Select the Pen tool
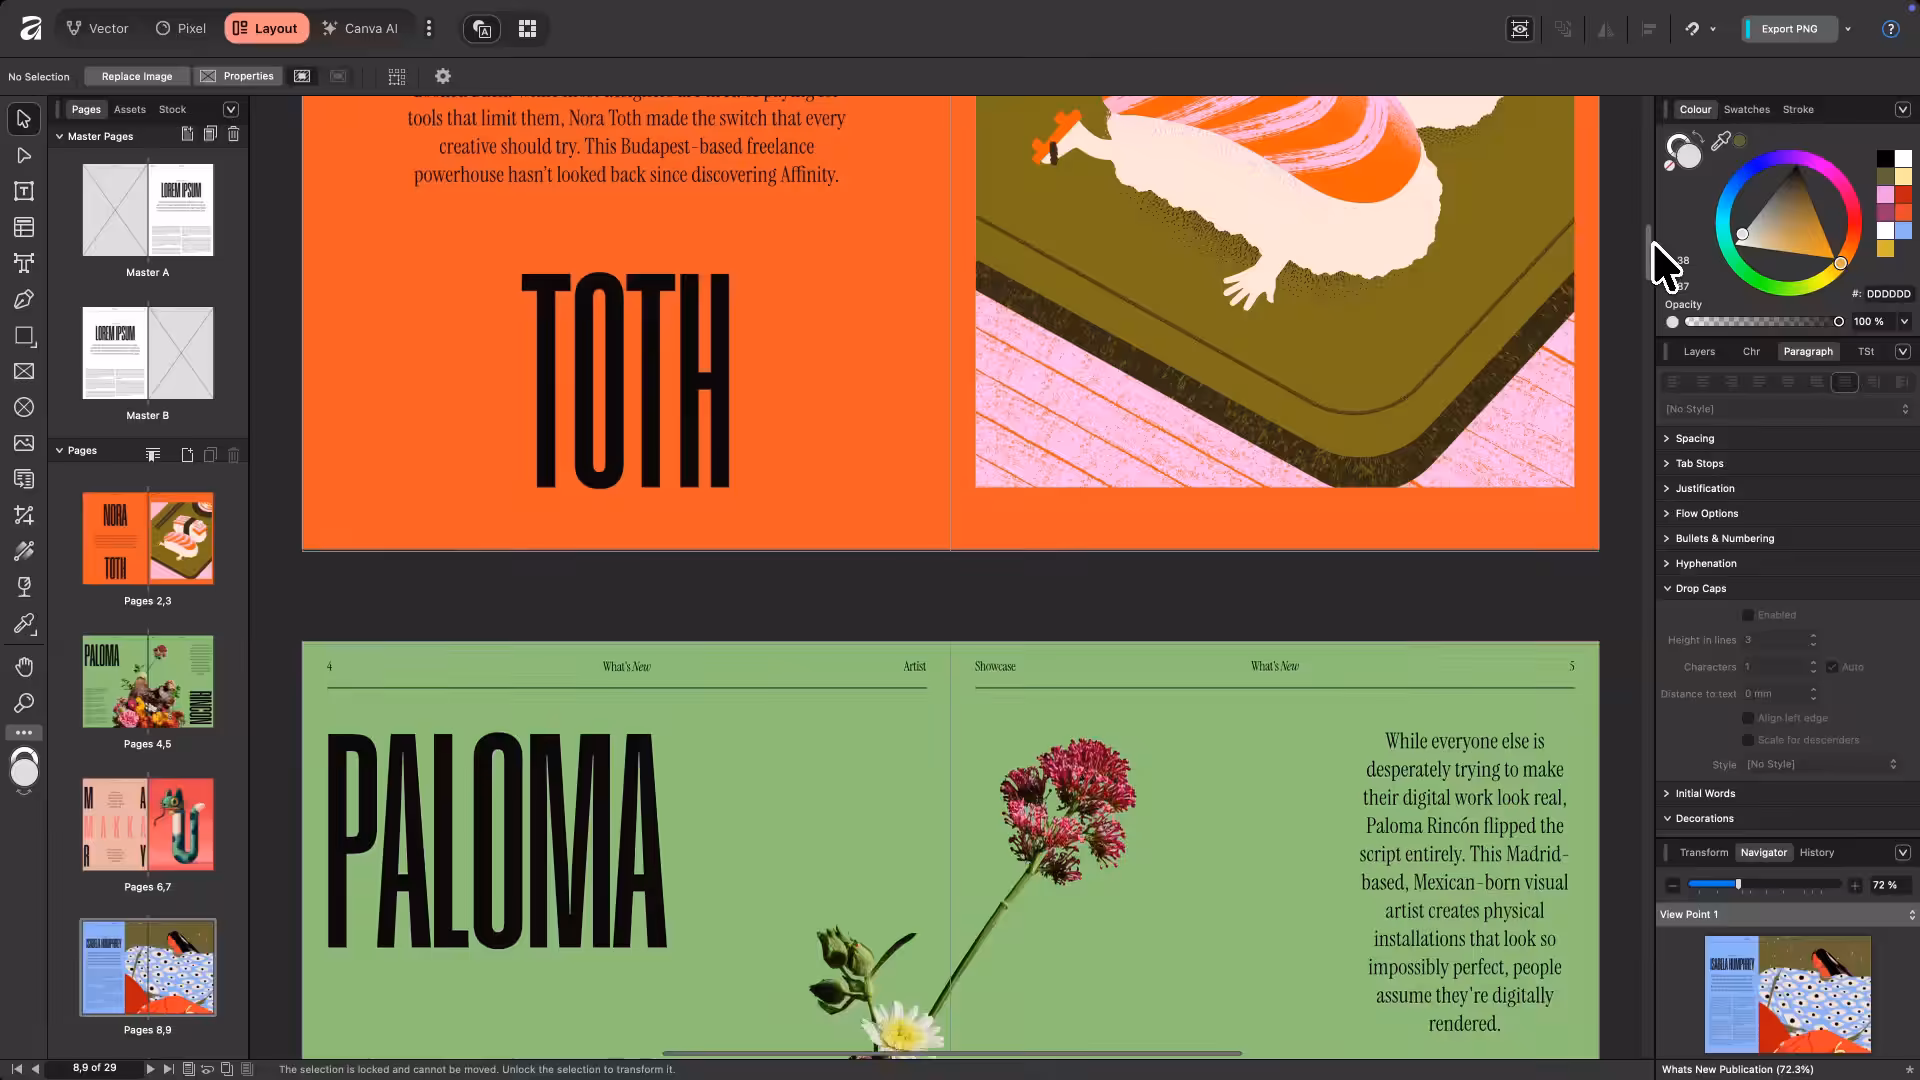This screenshot has width=1920, height=1080. pyautogui.click(x=24, y=299)
